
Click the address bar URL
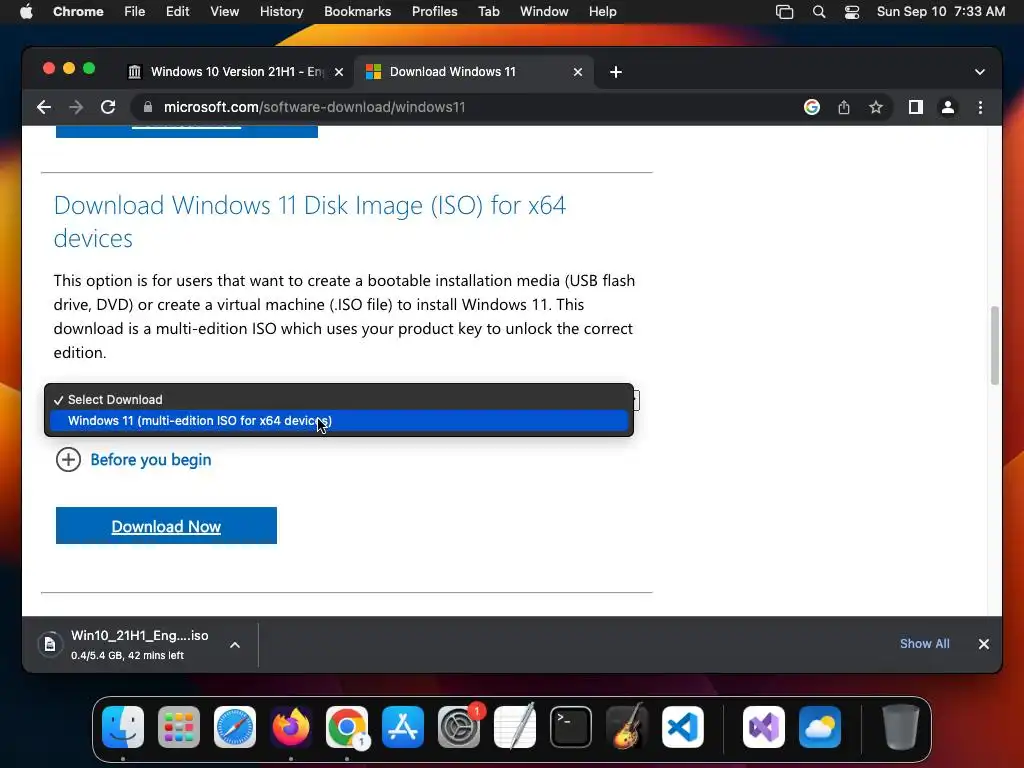(x=315, y=107)
